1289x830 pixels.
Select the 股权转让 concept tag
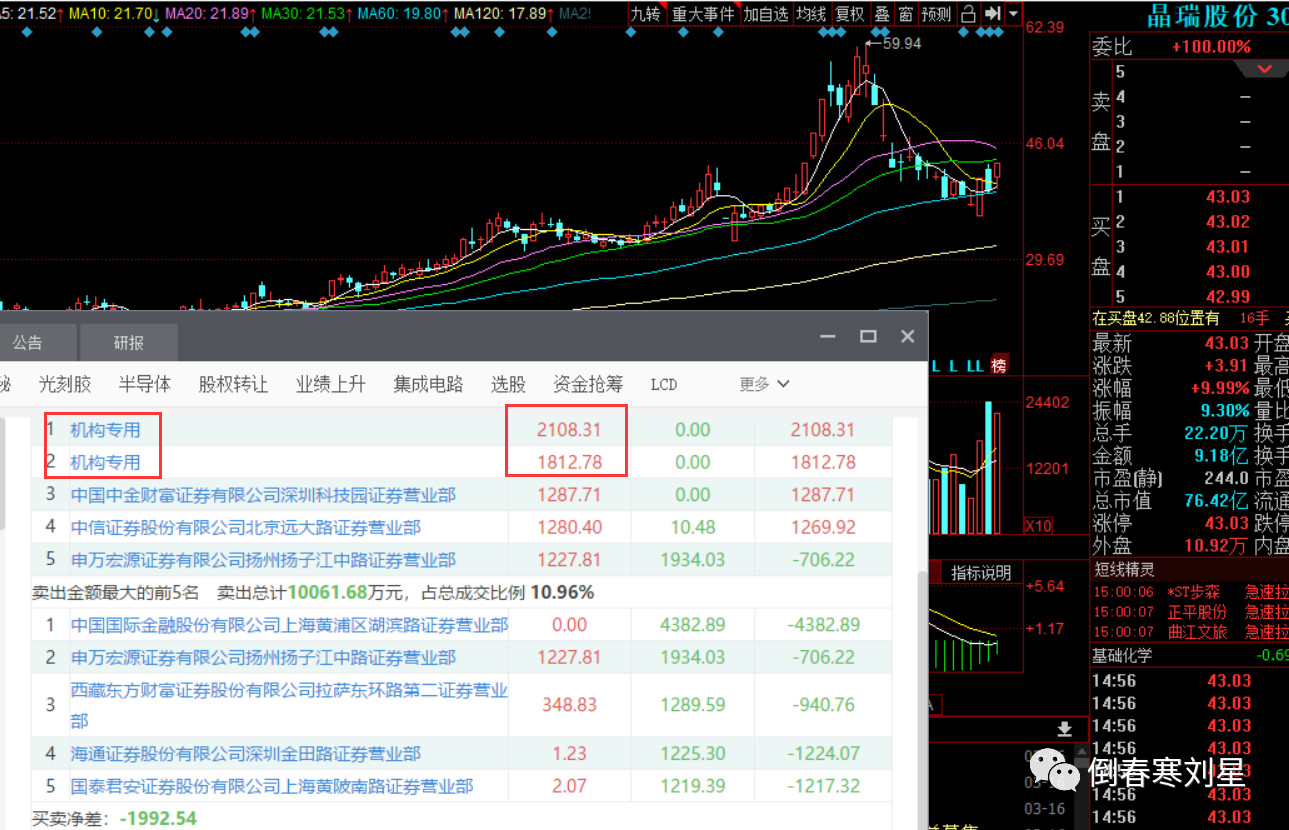coord(233,384)
